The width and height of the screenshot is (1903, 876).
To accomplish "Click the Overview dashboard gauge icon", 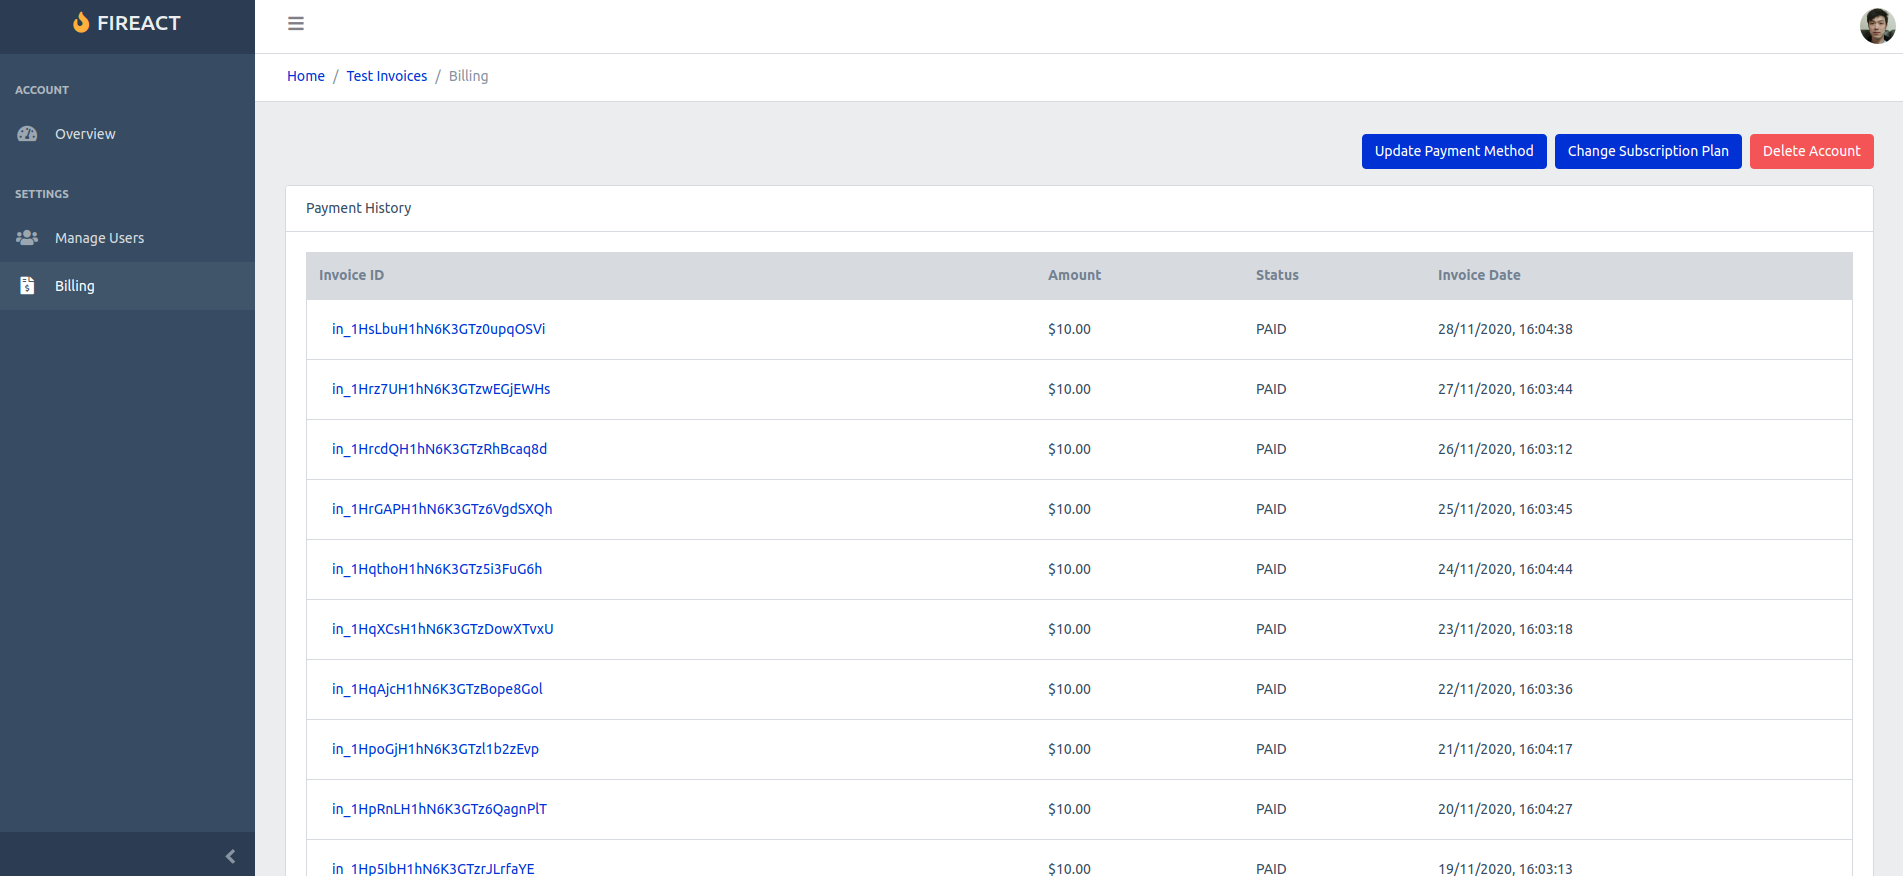I will coord(27,134).
